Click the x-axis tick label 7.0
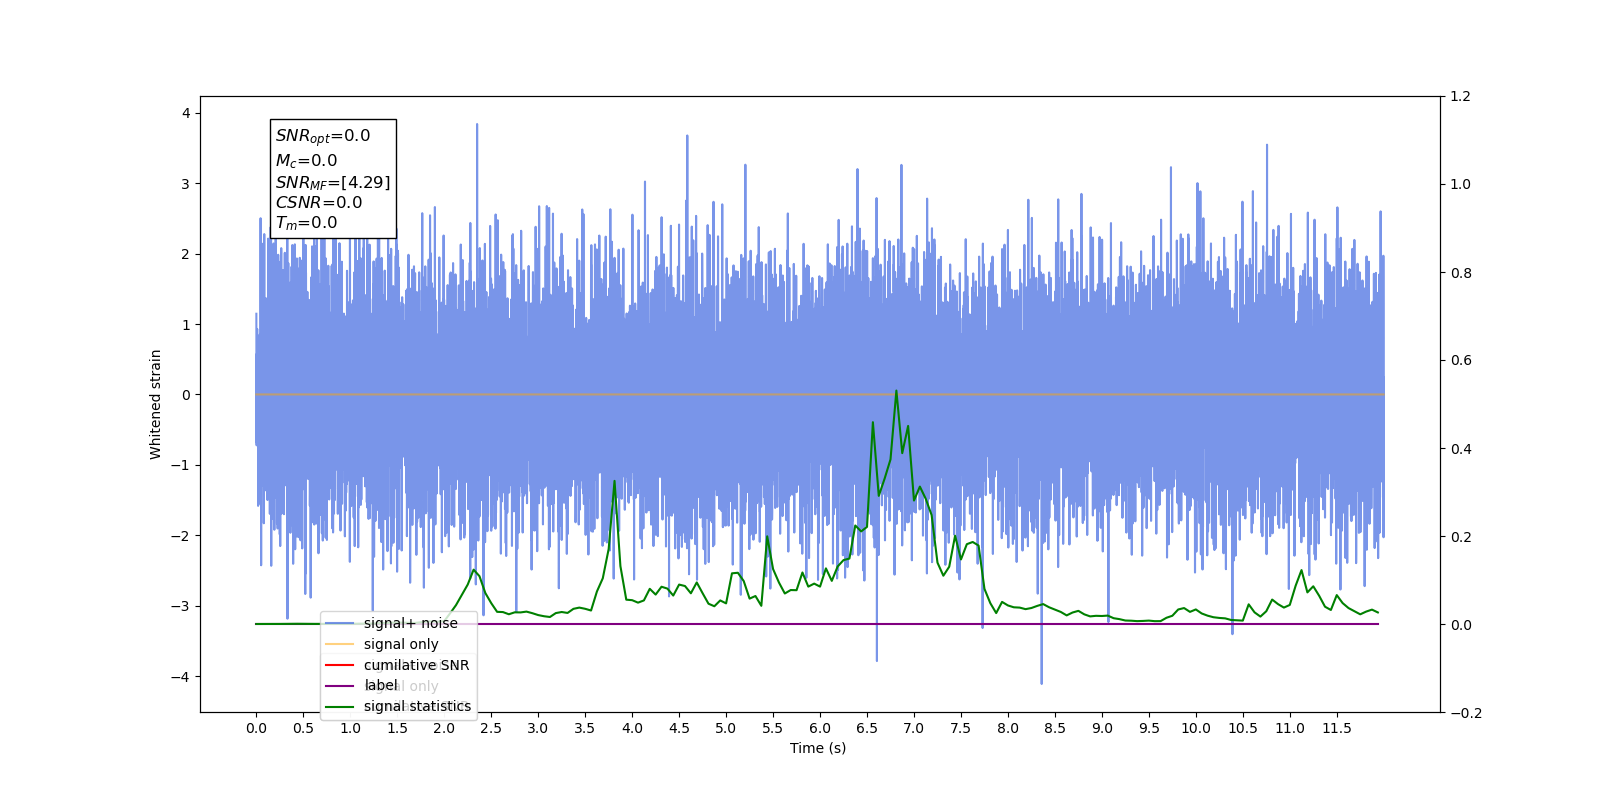Screen dimensions: 1600x800 (x=914, y=728)
